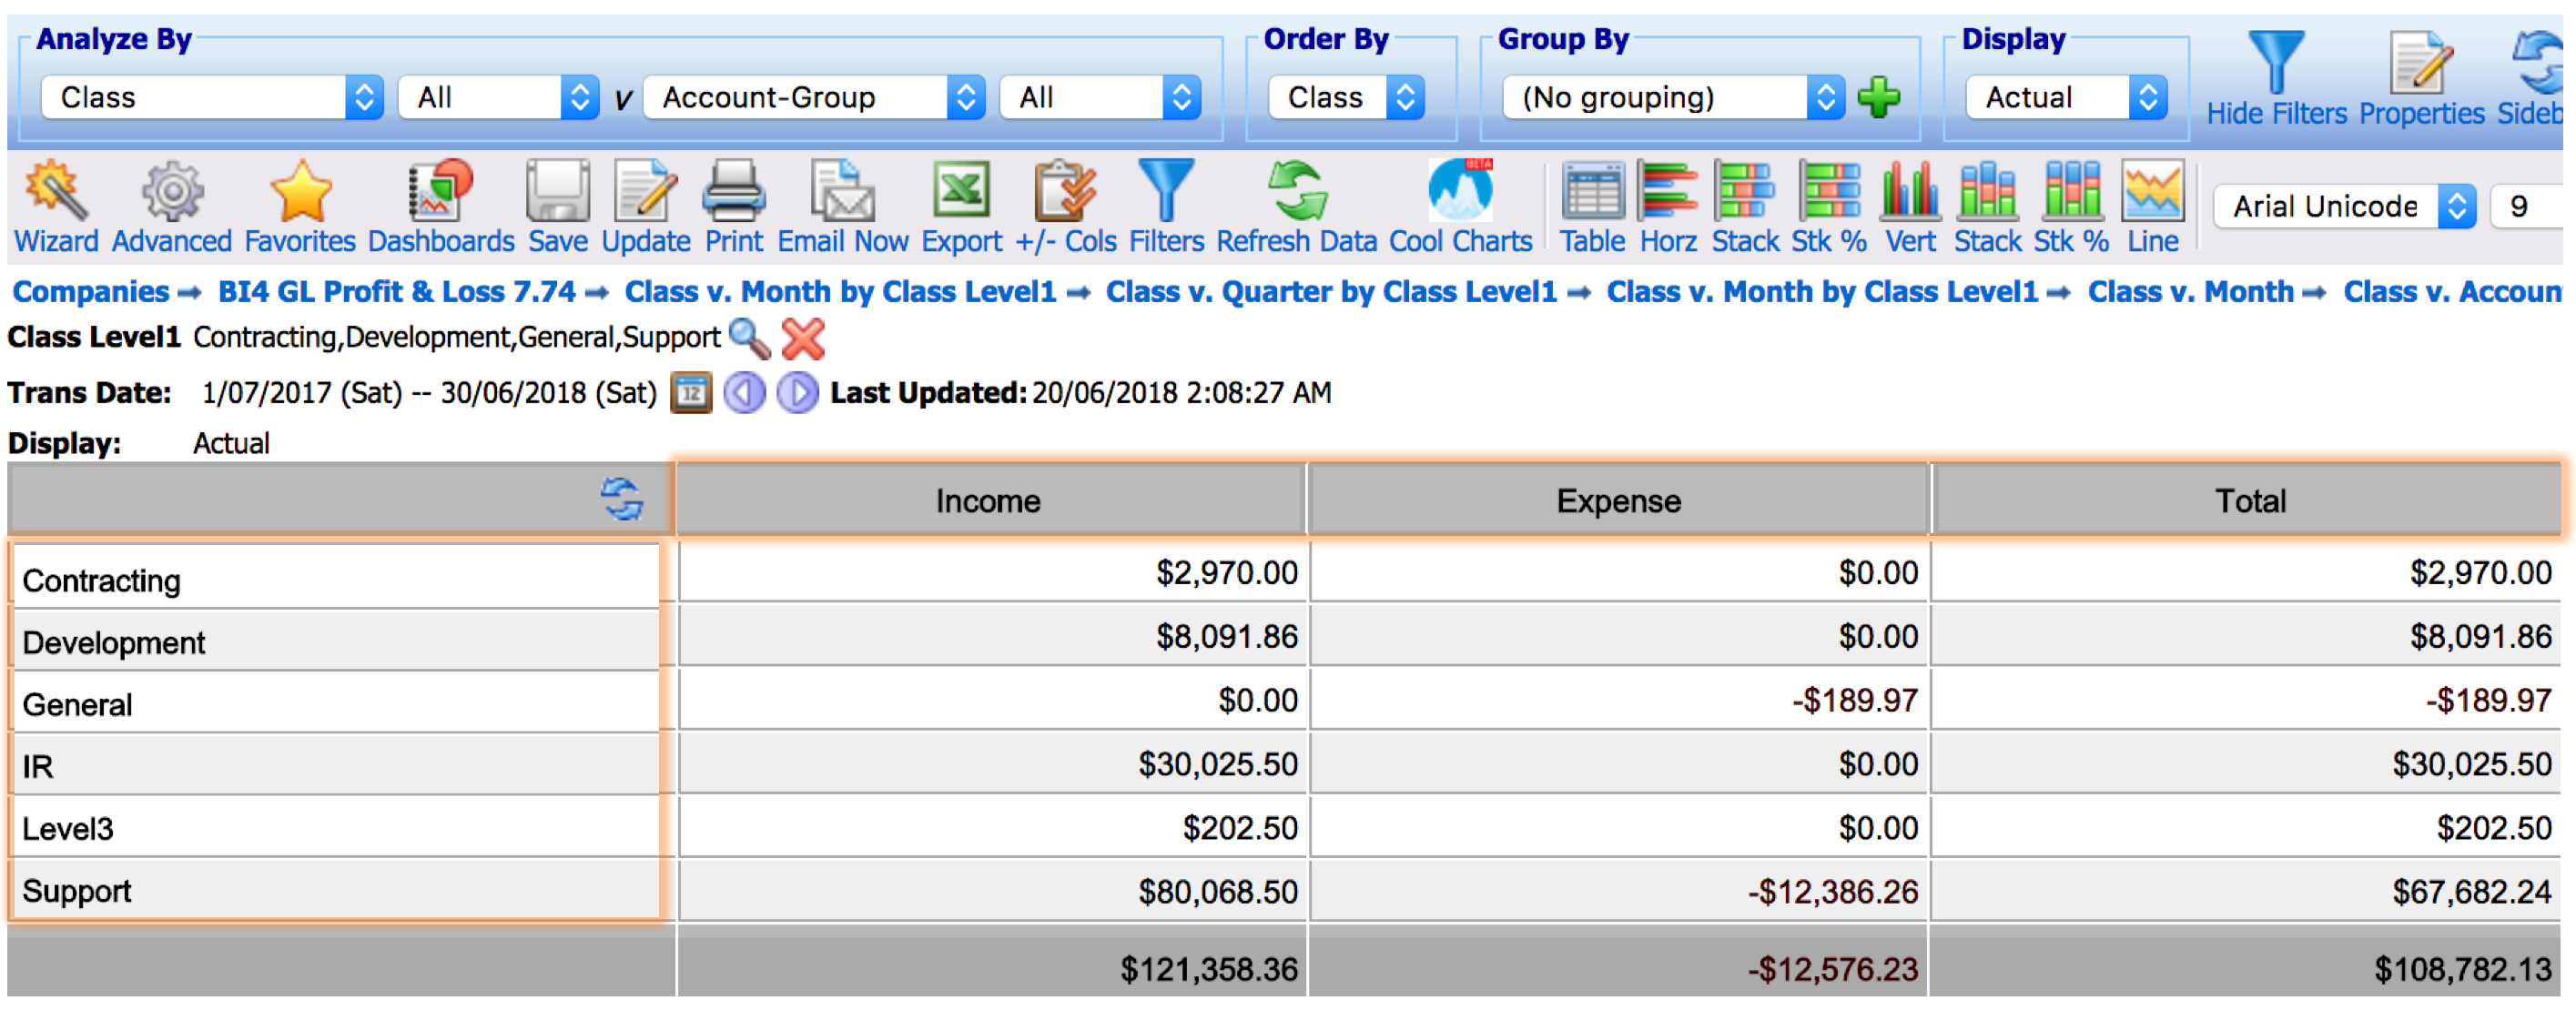Screen dimensions: 2576x1010
Task: Open BI4 GL Profit & Loss 7.74 breadcrumb
Action: [x=397, y=291]
